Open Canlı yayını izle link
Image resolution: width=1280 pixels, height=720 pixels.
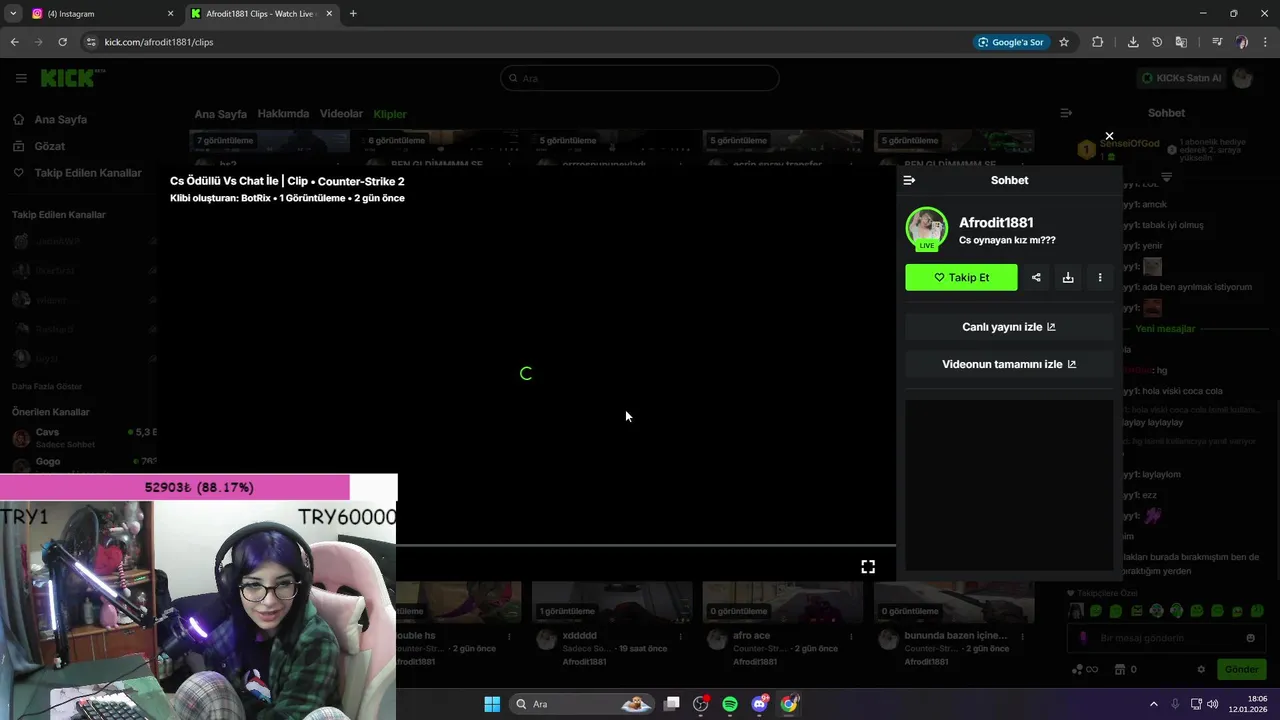1009,327
